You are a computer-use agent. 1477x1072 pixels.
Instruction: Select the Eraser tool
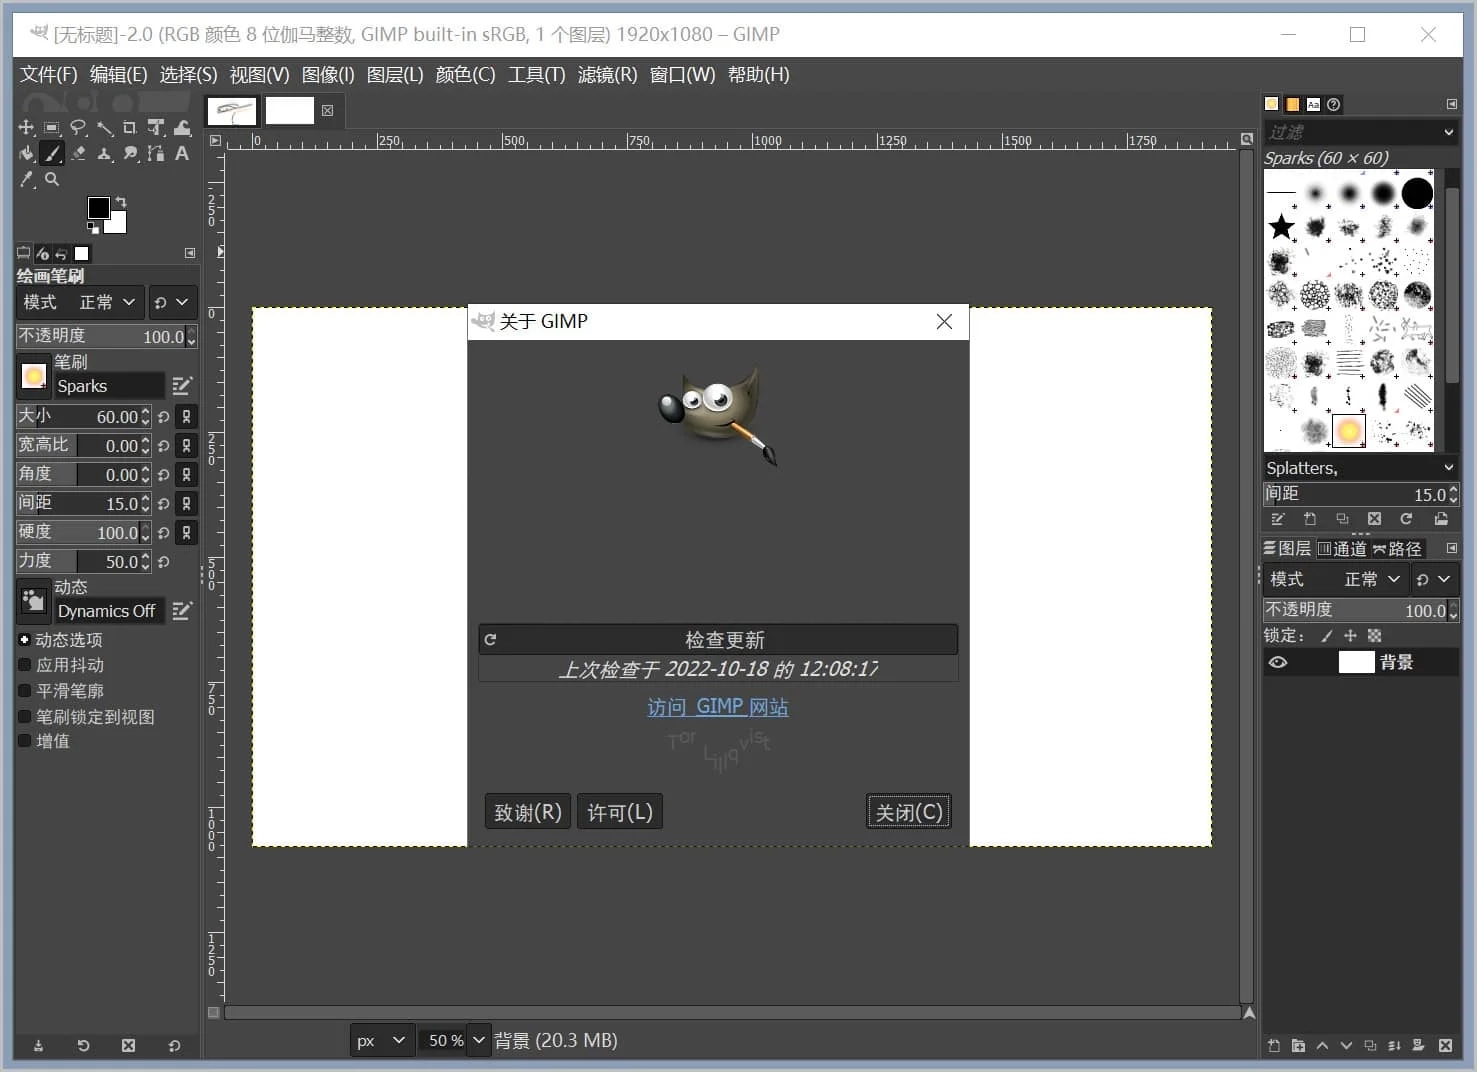pos(78,153)
